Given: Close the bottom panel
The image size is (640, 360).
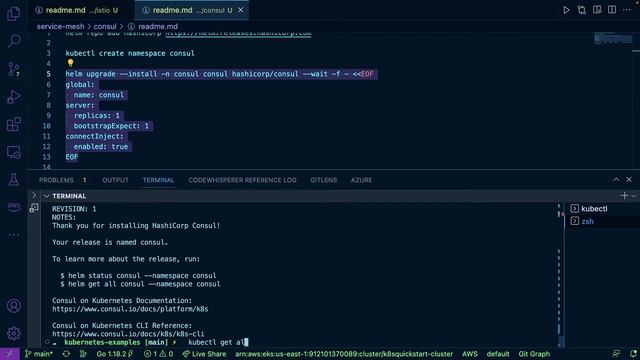Looking at the screenshot, I should (x=629, y=180).
